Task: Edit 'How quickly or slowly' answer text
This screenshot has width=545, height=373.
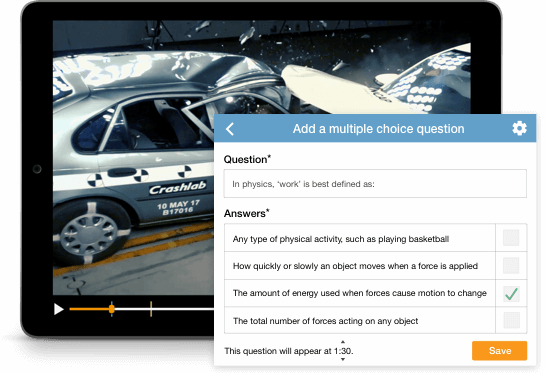Action: (360, 266)
